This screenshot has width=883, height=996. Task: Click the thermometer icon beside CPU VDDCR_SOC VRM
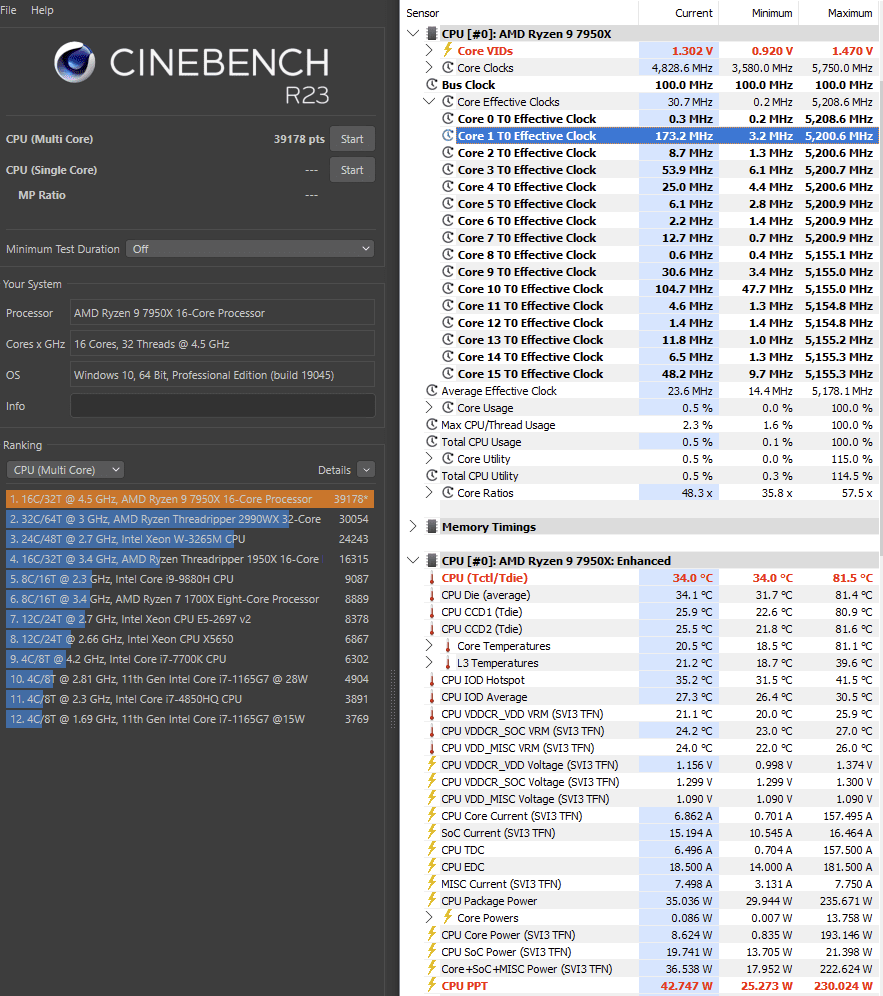[x=432, y=730]
